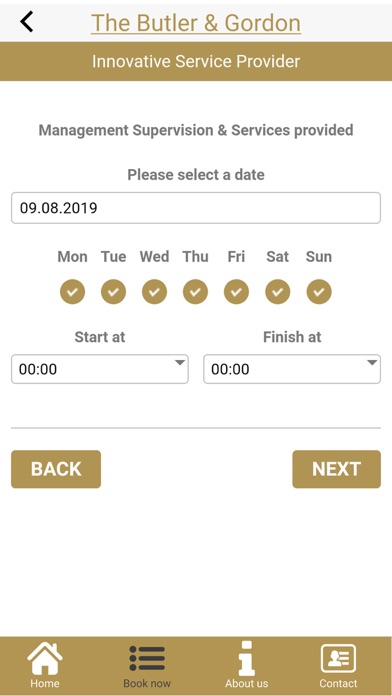The image size is (392, 696).
Task: Open the Home house icon
Action: [45, 659]
